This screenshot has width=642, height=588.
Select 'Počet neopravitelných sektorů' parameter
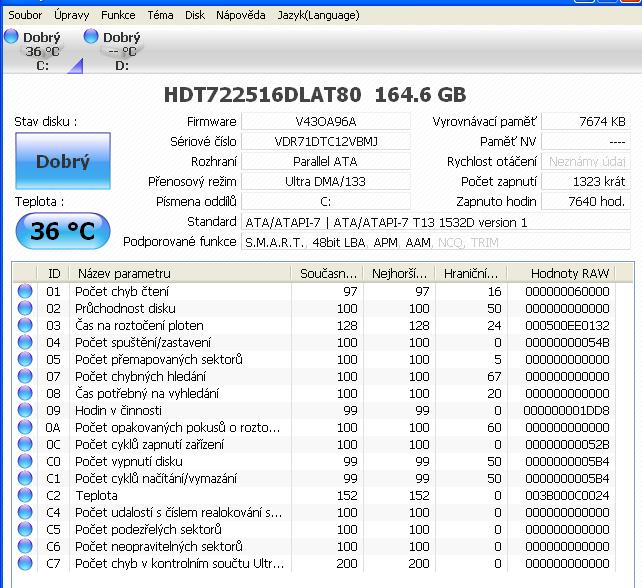coord(159,546)
